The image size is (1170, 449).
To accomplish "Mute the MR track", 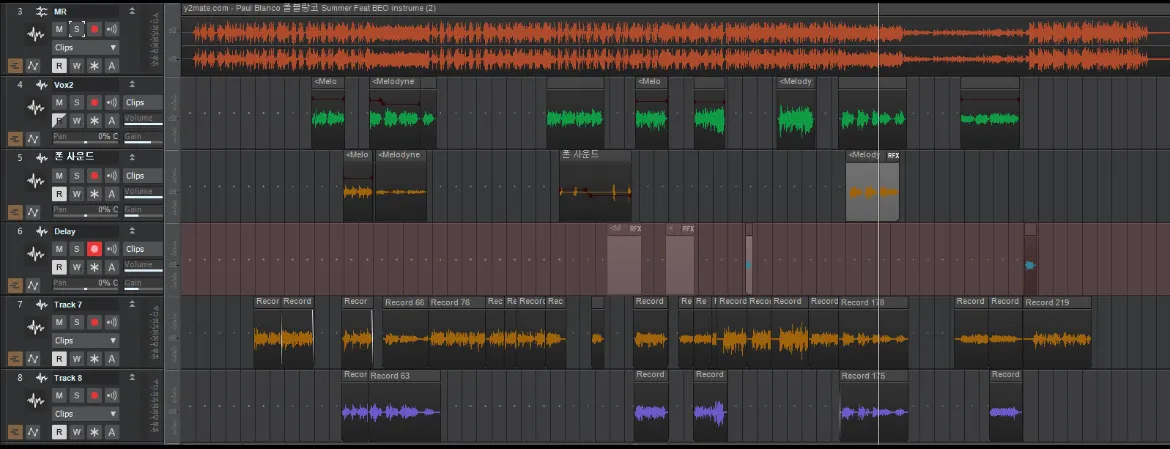I will point(59,29).
